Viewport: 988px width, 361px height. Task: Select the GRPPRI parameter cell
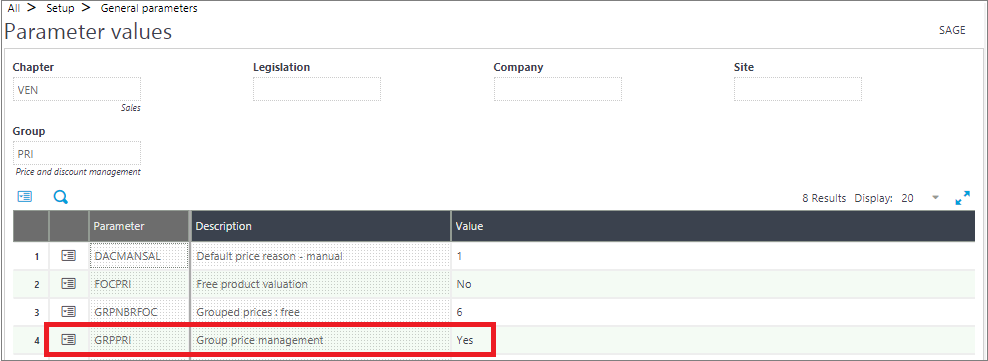point(139,340)
